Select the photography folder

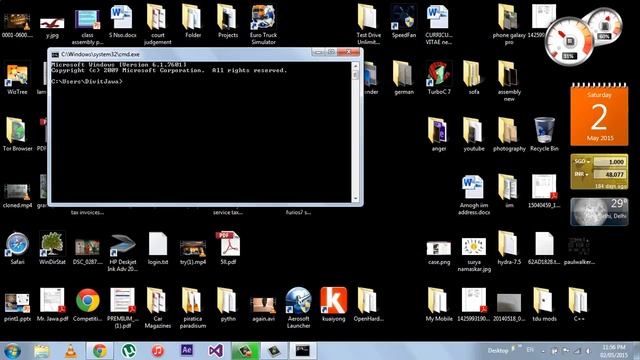pos(509,135)
